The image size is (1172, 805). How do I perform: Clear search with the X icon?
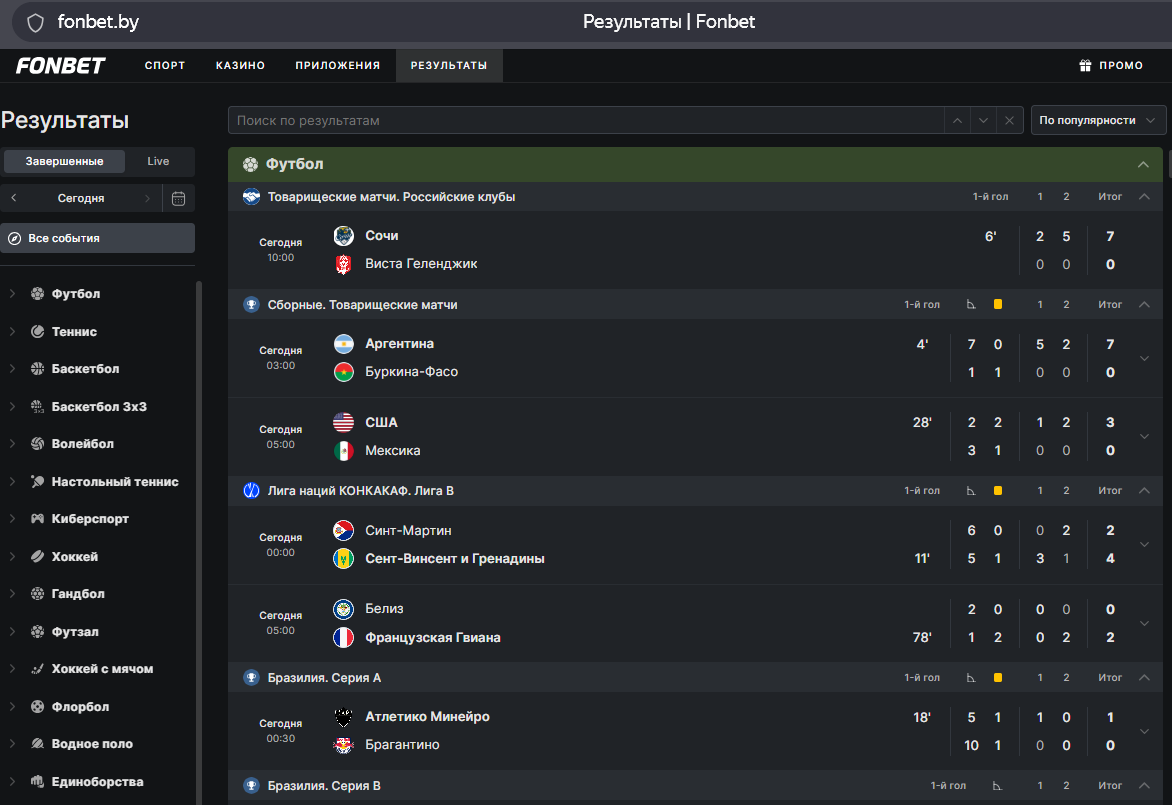tap(1009, 120)
